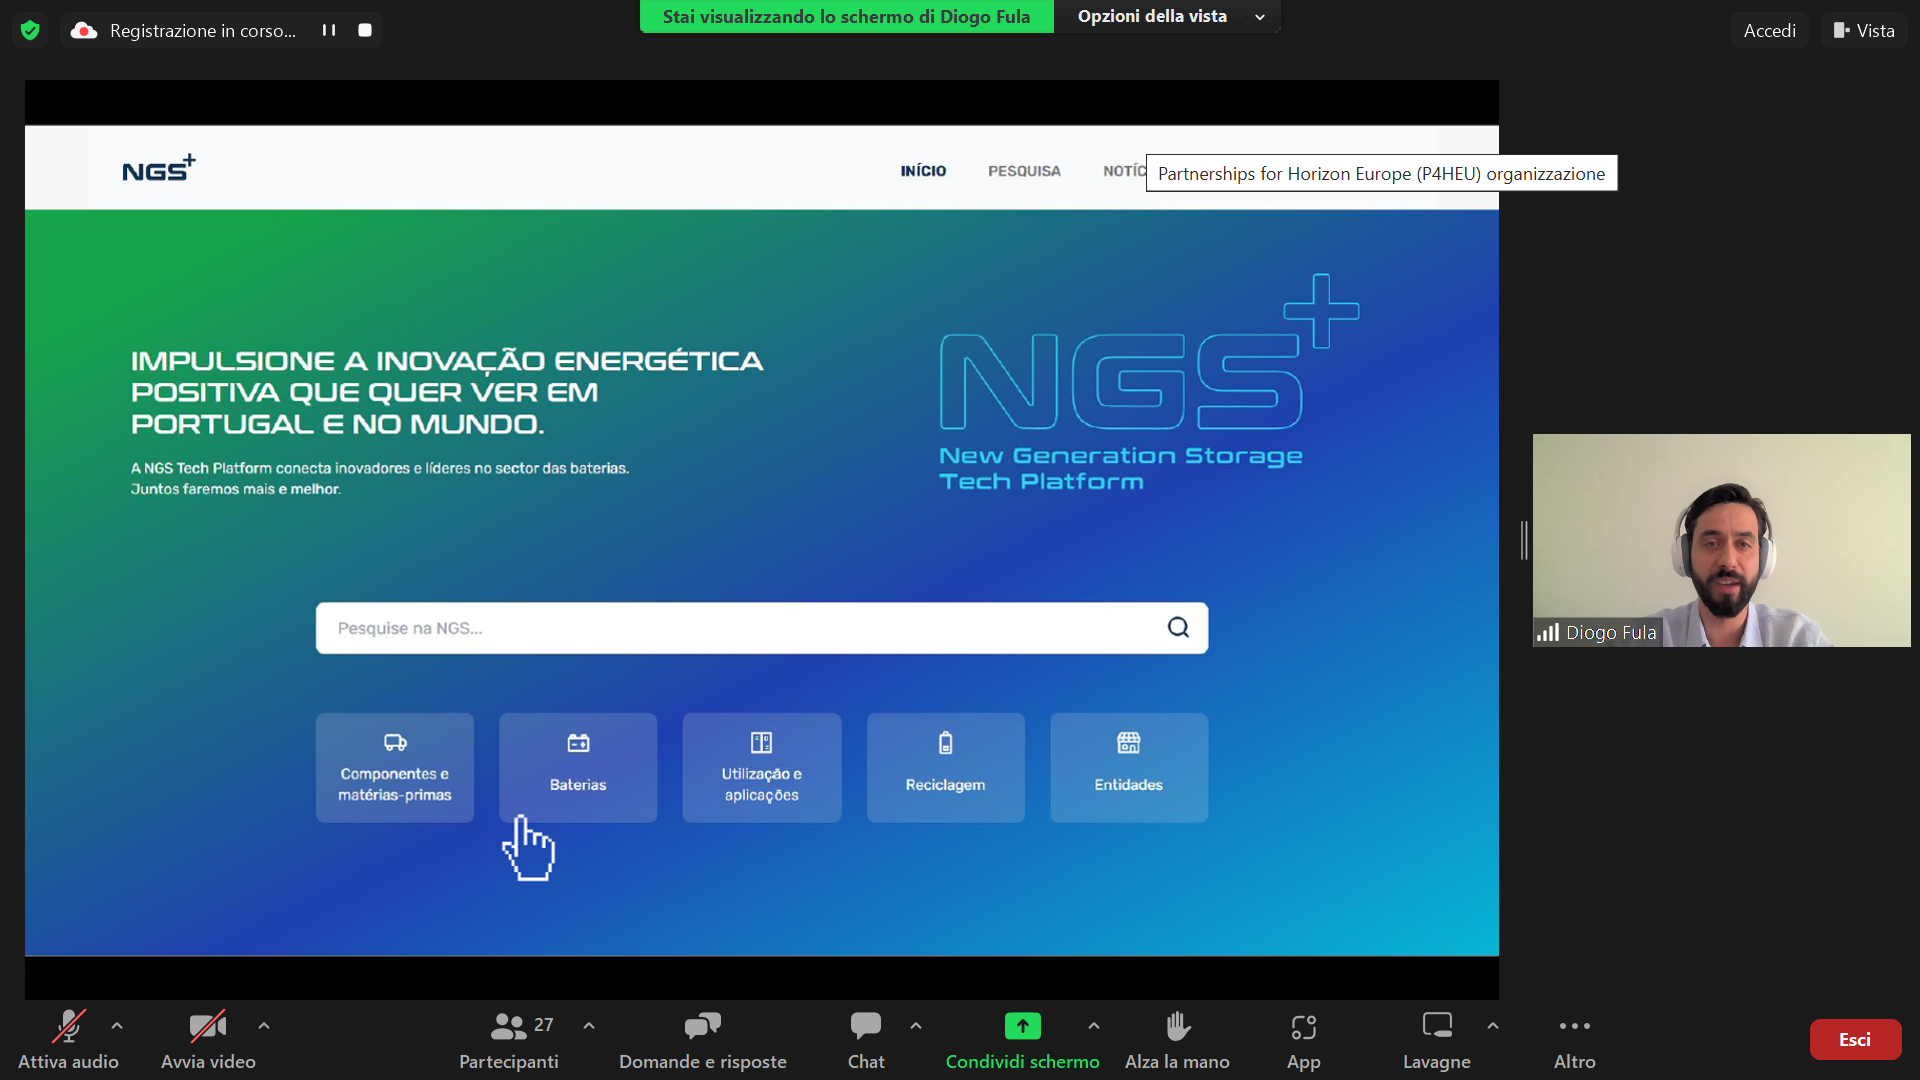Viewport: 1920px width, 1080px height.
Task: Stop the recording with square button
Action: point(365,30)
